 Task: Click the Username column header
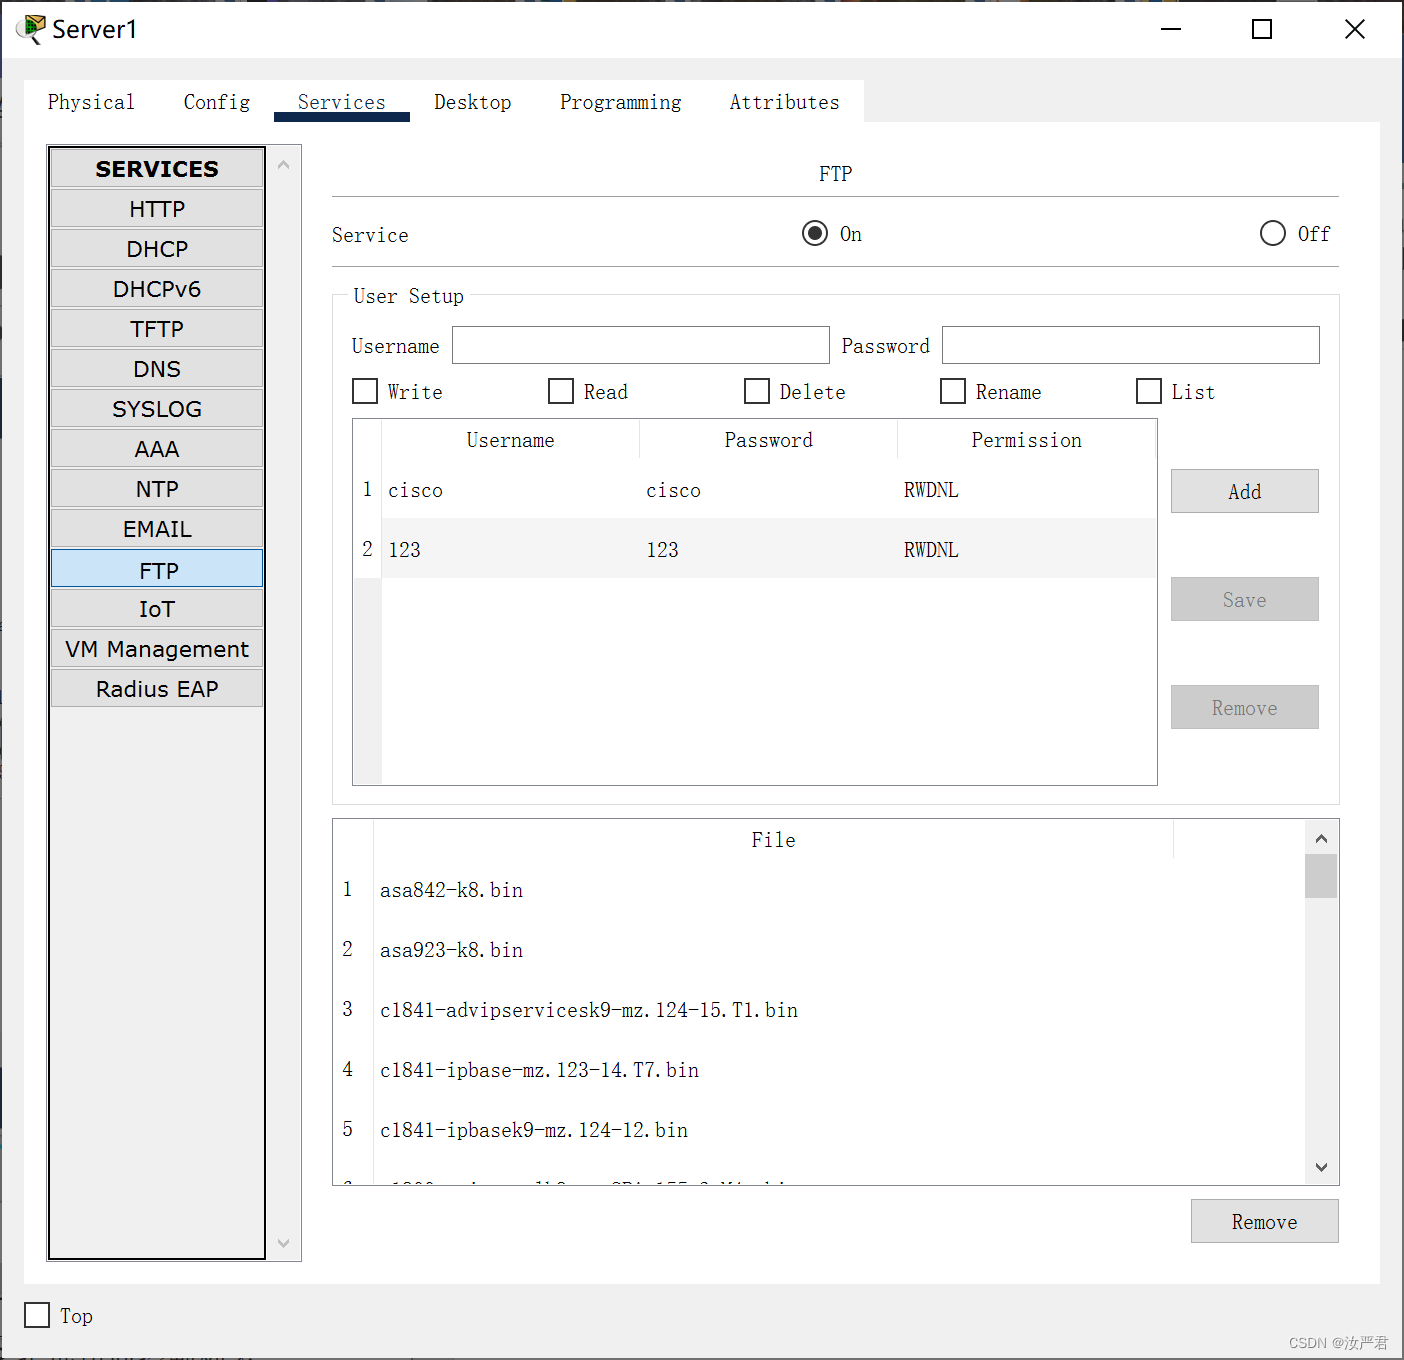[x=510, y=440]
